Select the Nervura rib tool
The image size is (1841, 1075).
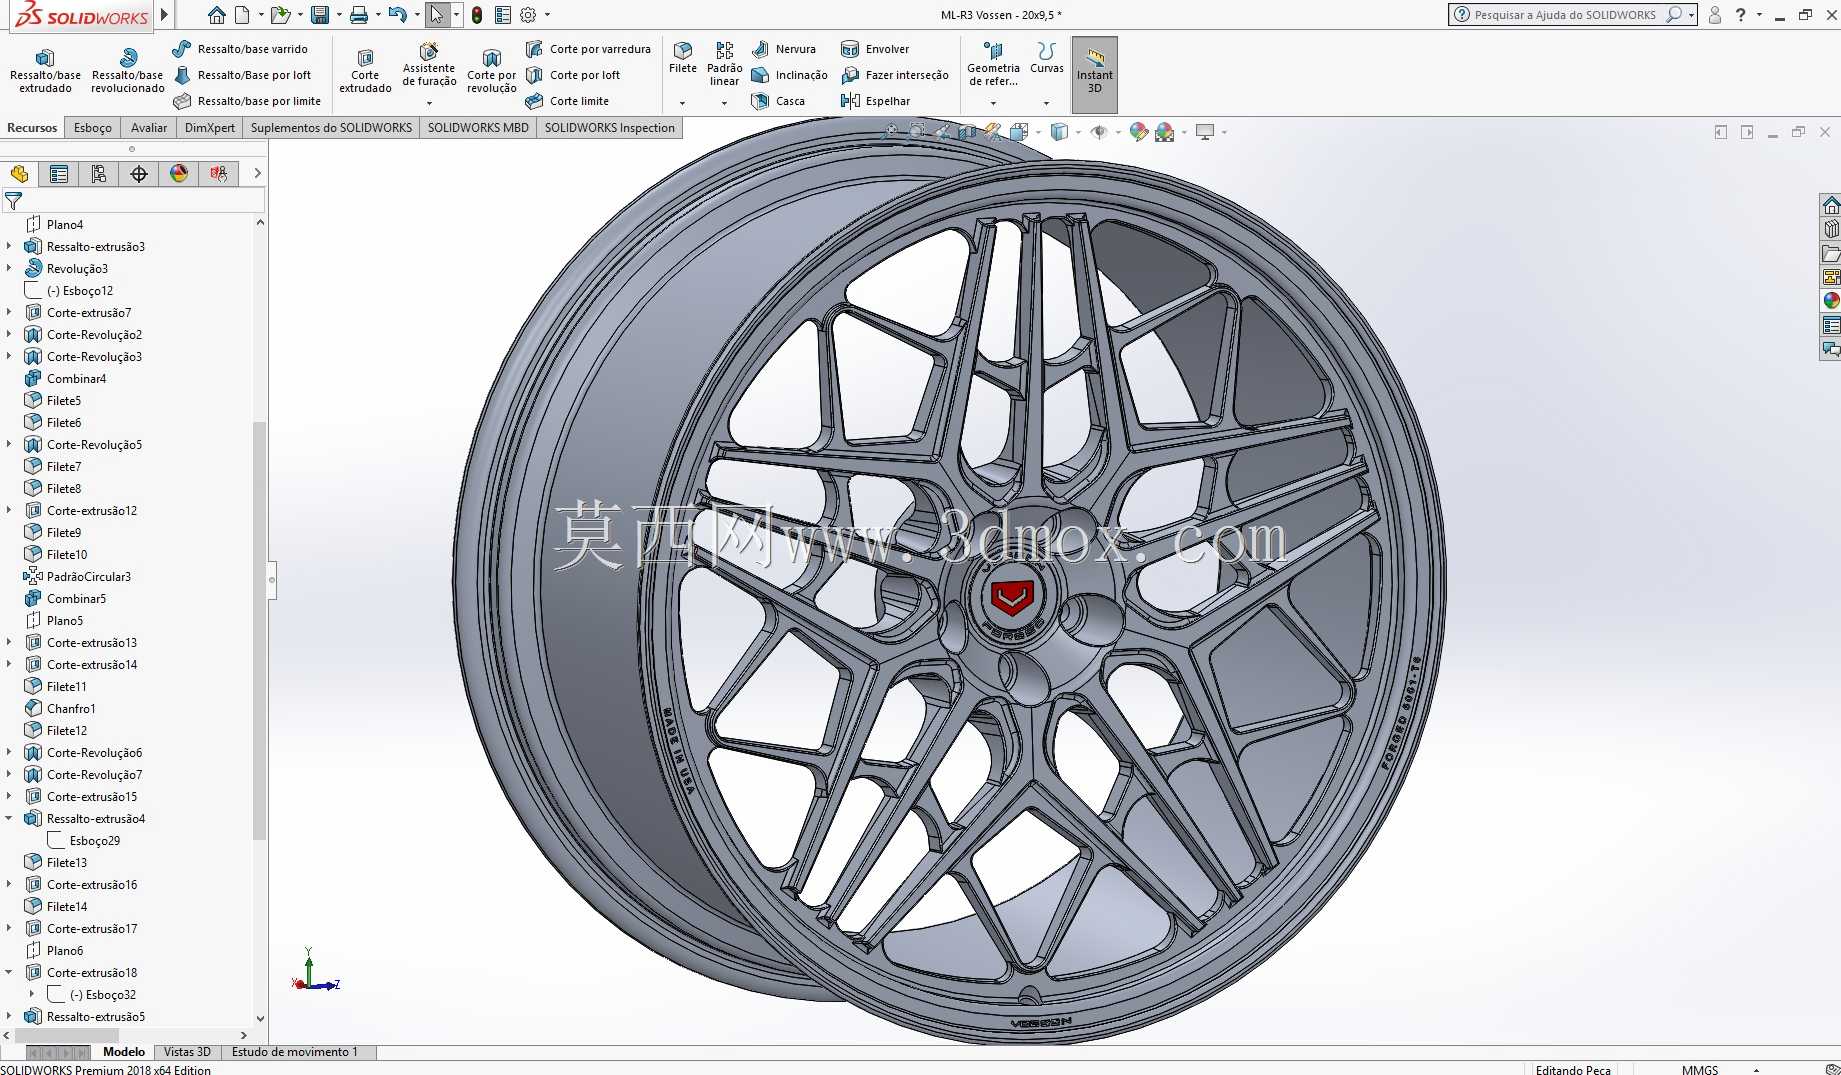pyautogui.click(x=784, y=49)
